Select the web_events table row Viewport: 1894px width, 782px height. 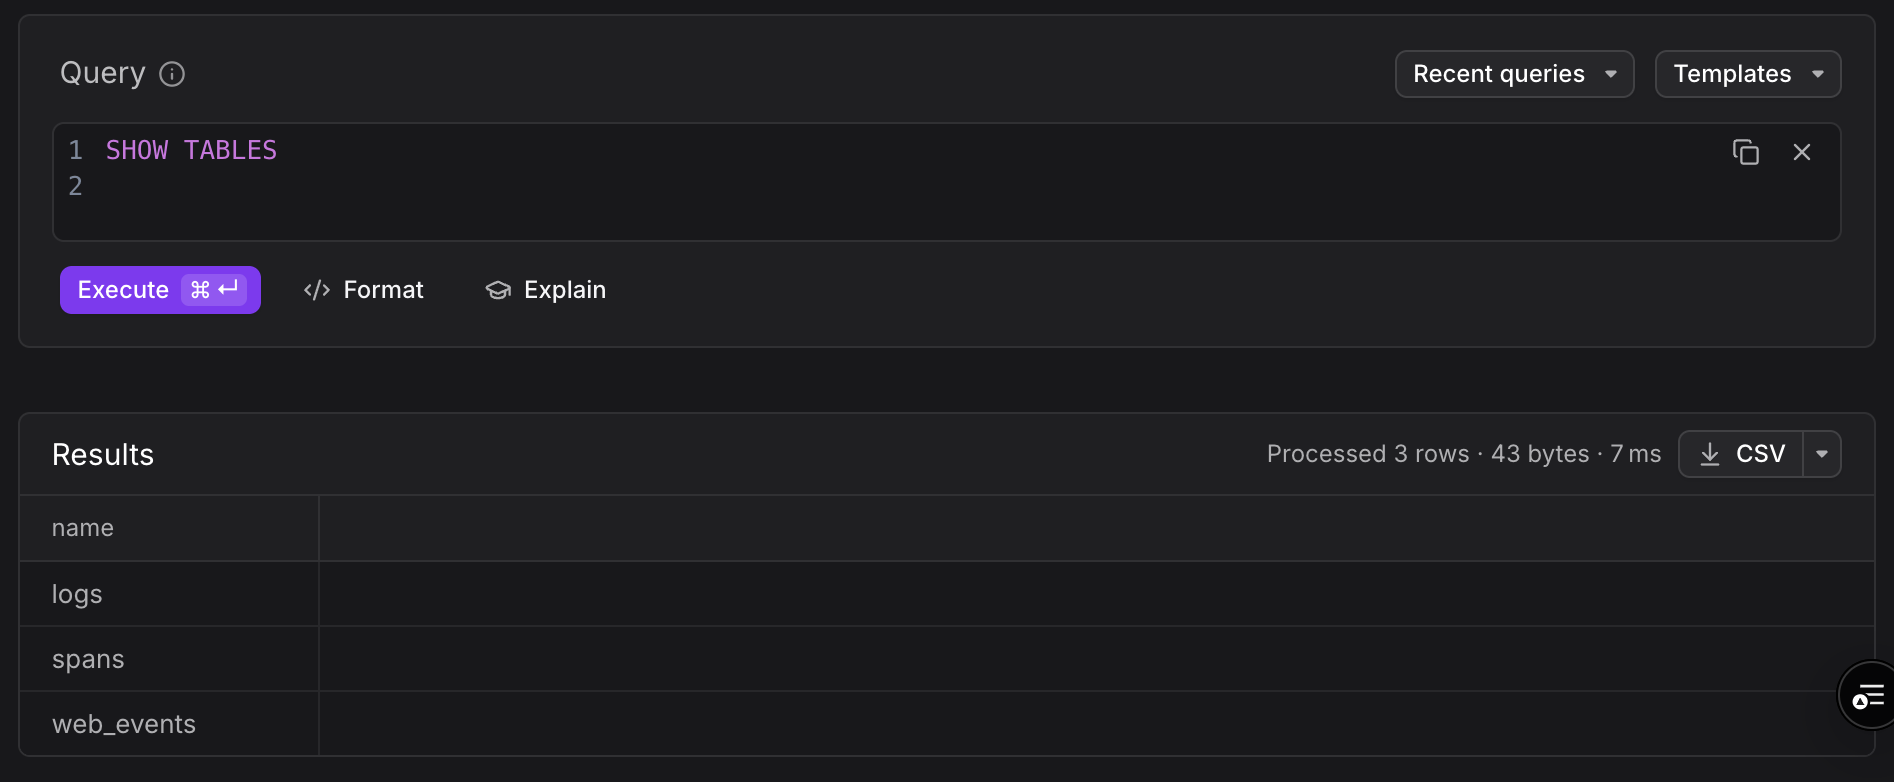pyautogui.click(x=124, y=724)
